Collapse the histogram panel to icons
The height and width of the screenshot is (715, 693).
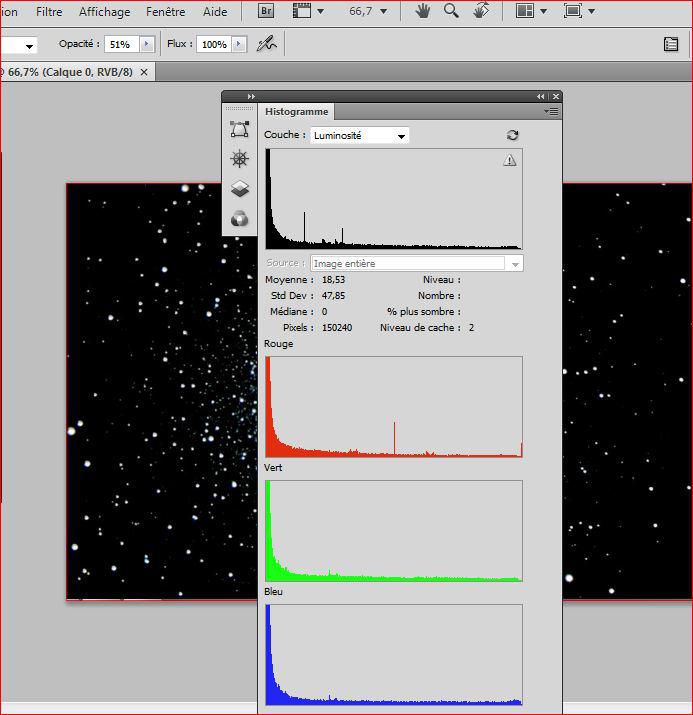click(541, 96)
